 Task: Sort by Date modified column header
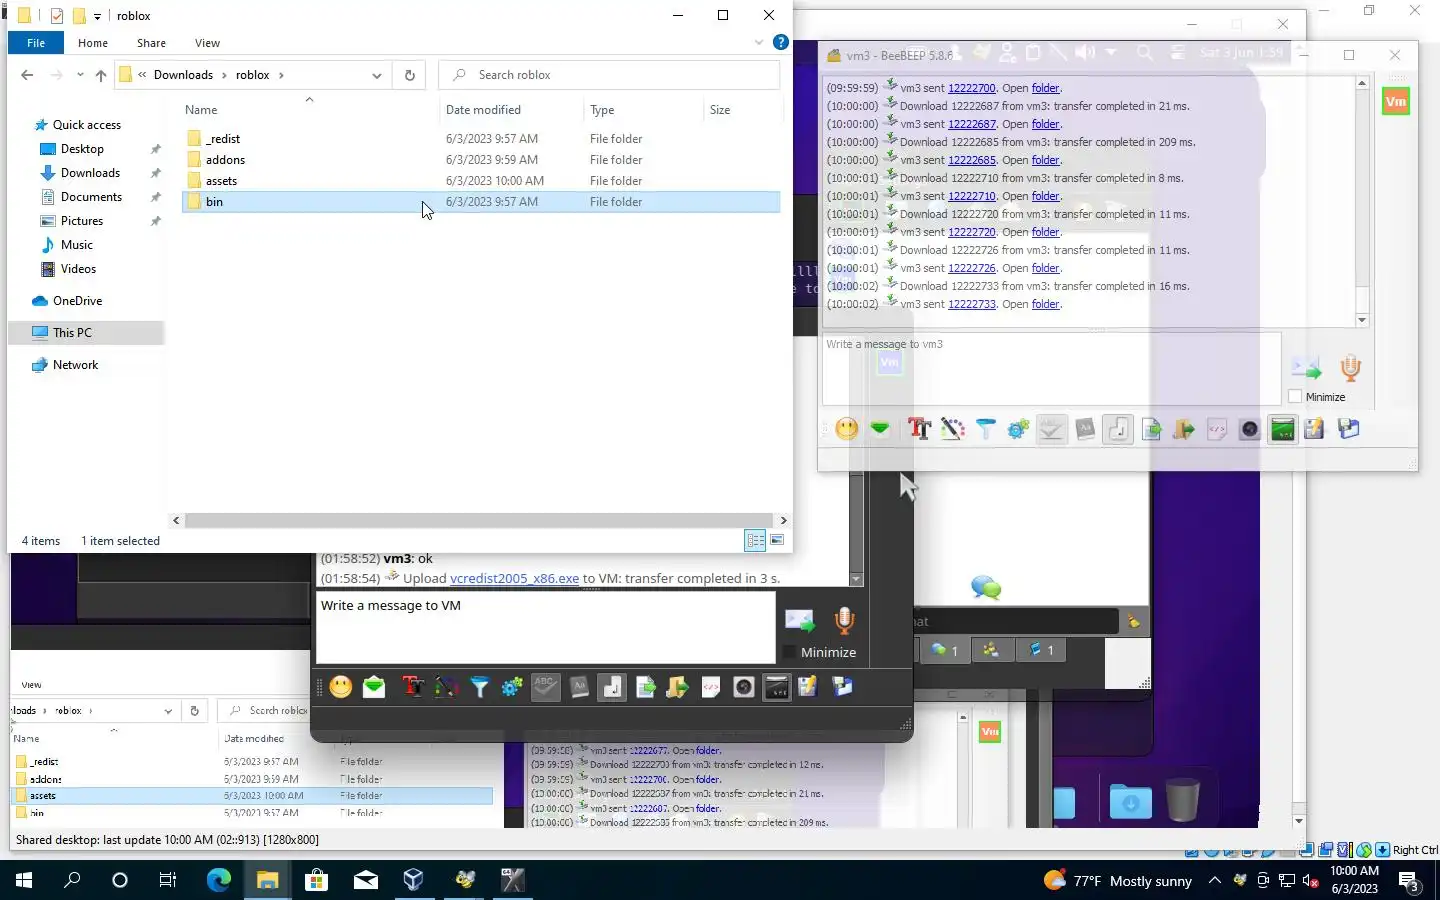coord(483,110)
